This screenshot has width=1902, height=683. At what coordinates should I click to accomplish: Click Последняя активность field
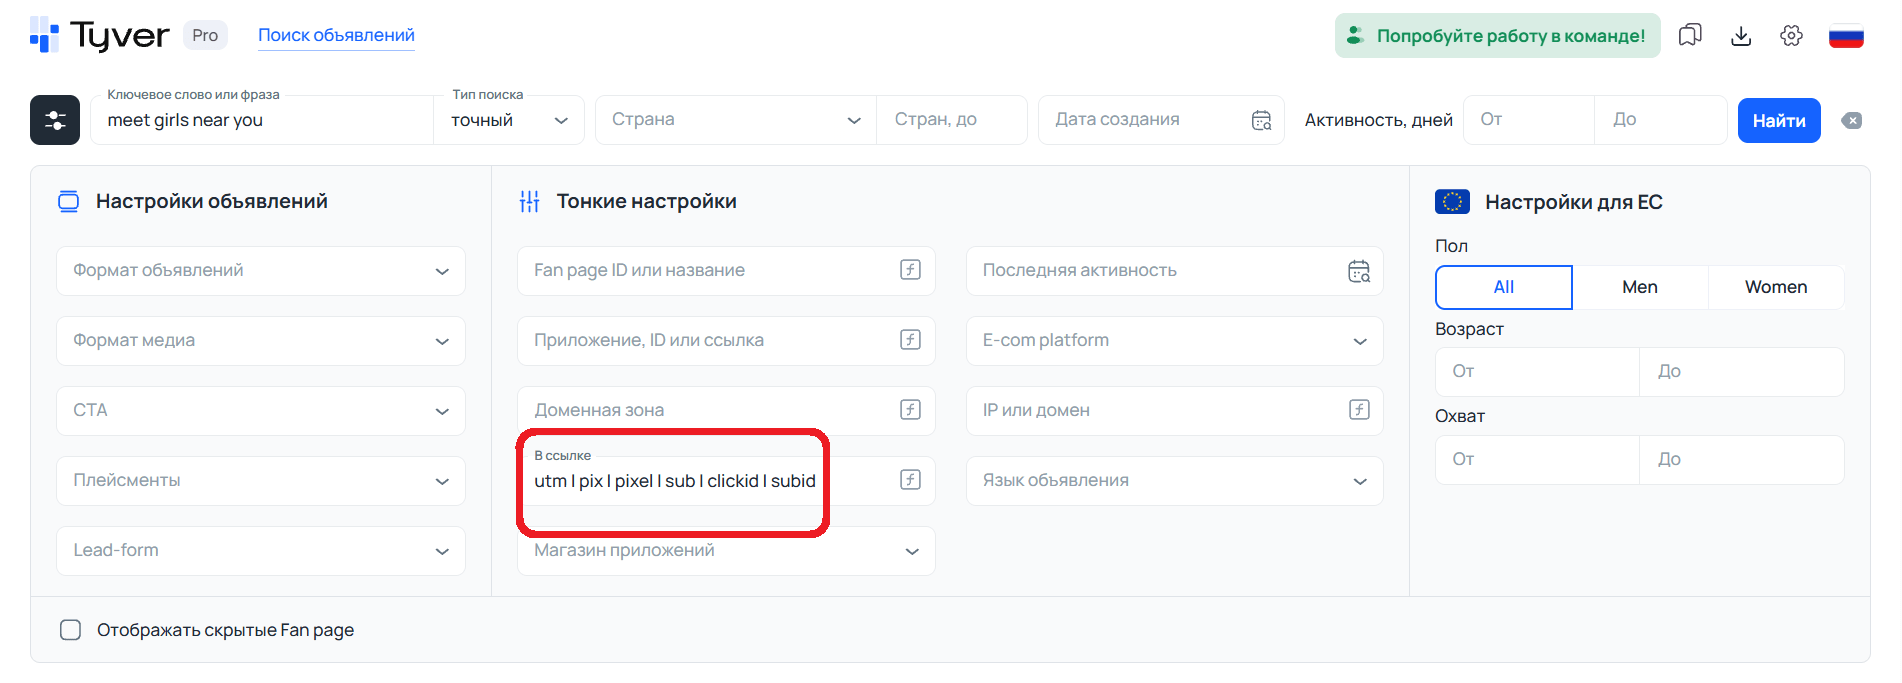1174,271
